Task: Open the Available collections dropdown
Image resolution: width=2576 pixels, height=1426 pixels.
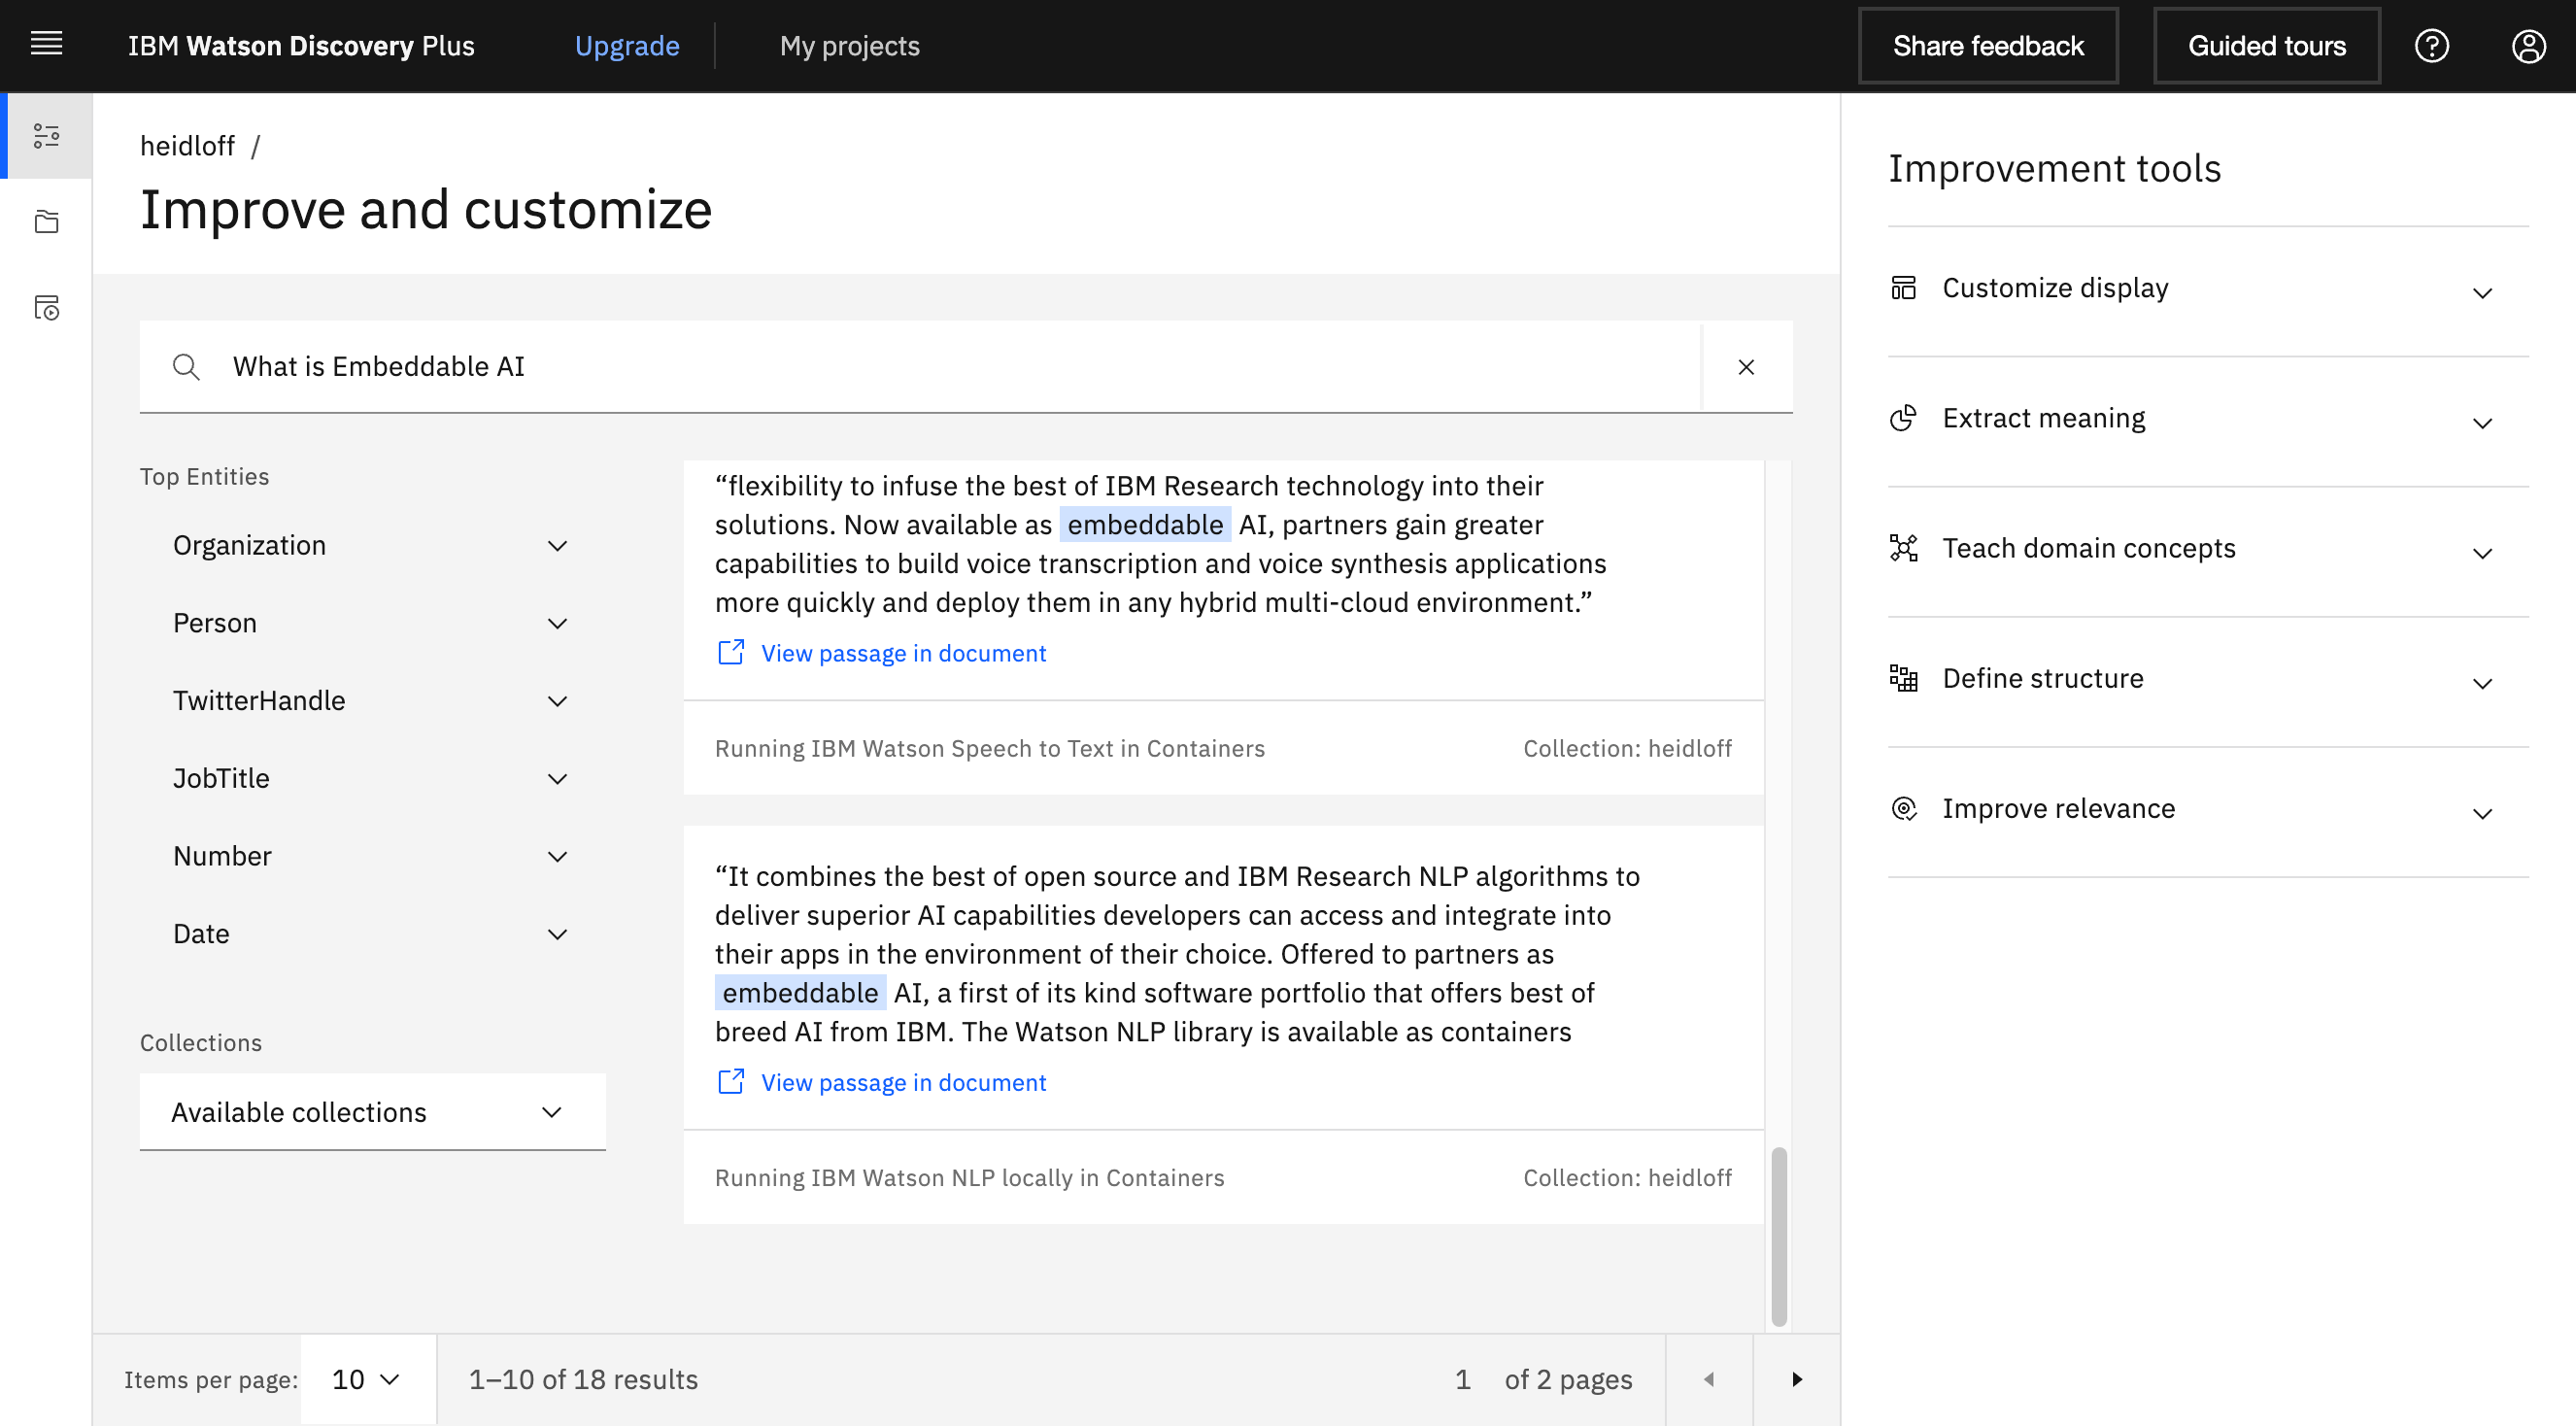Action: [x=372, y=1112]
